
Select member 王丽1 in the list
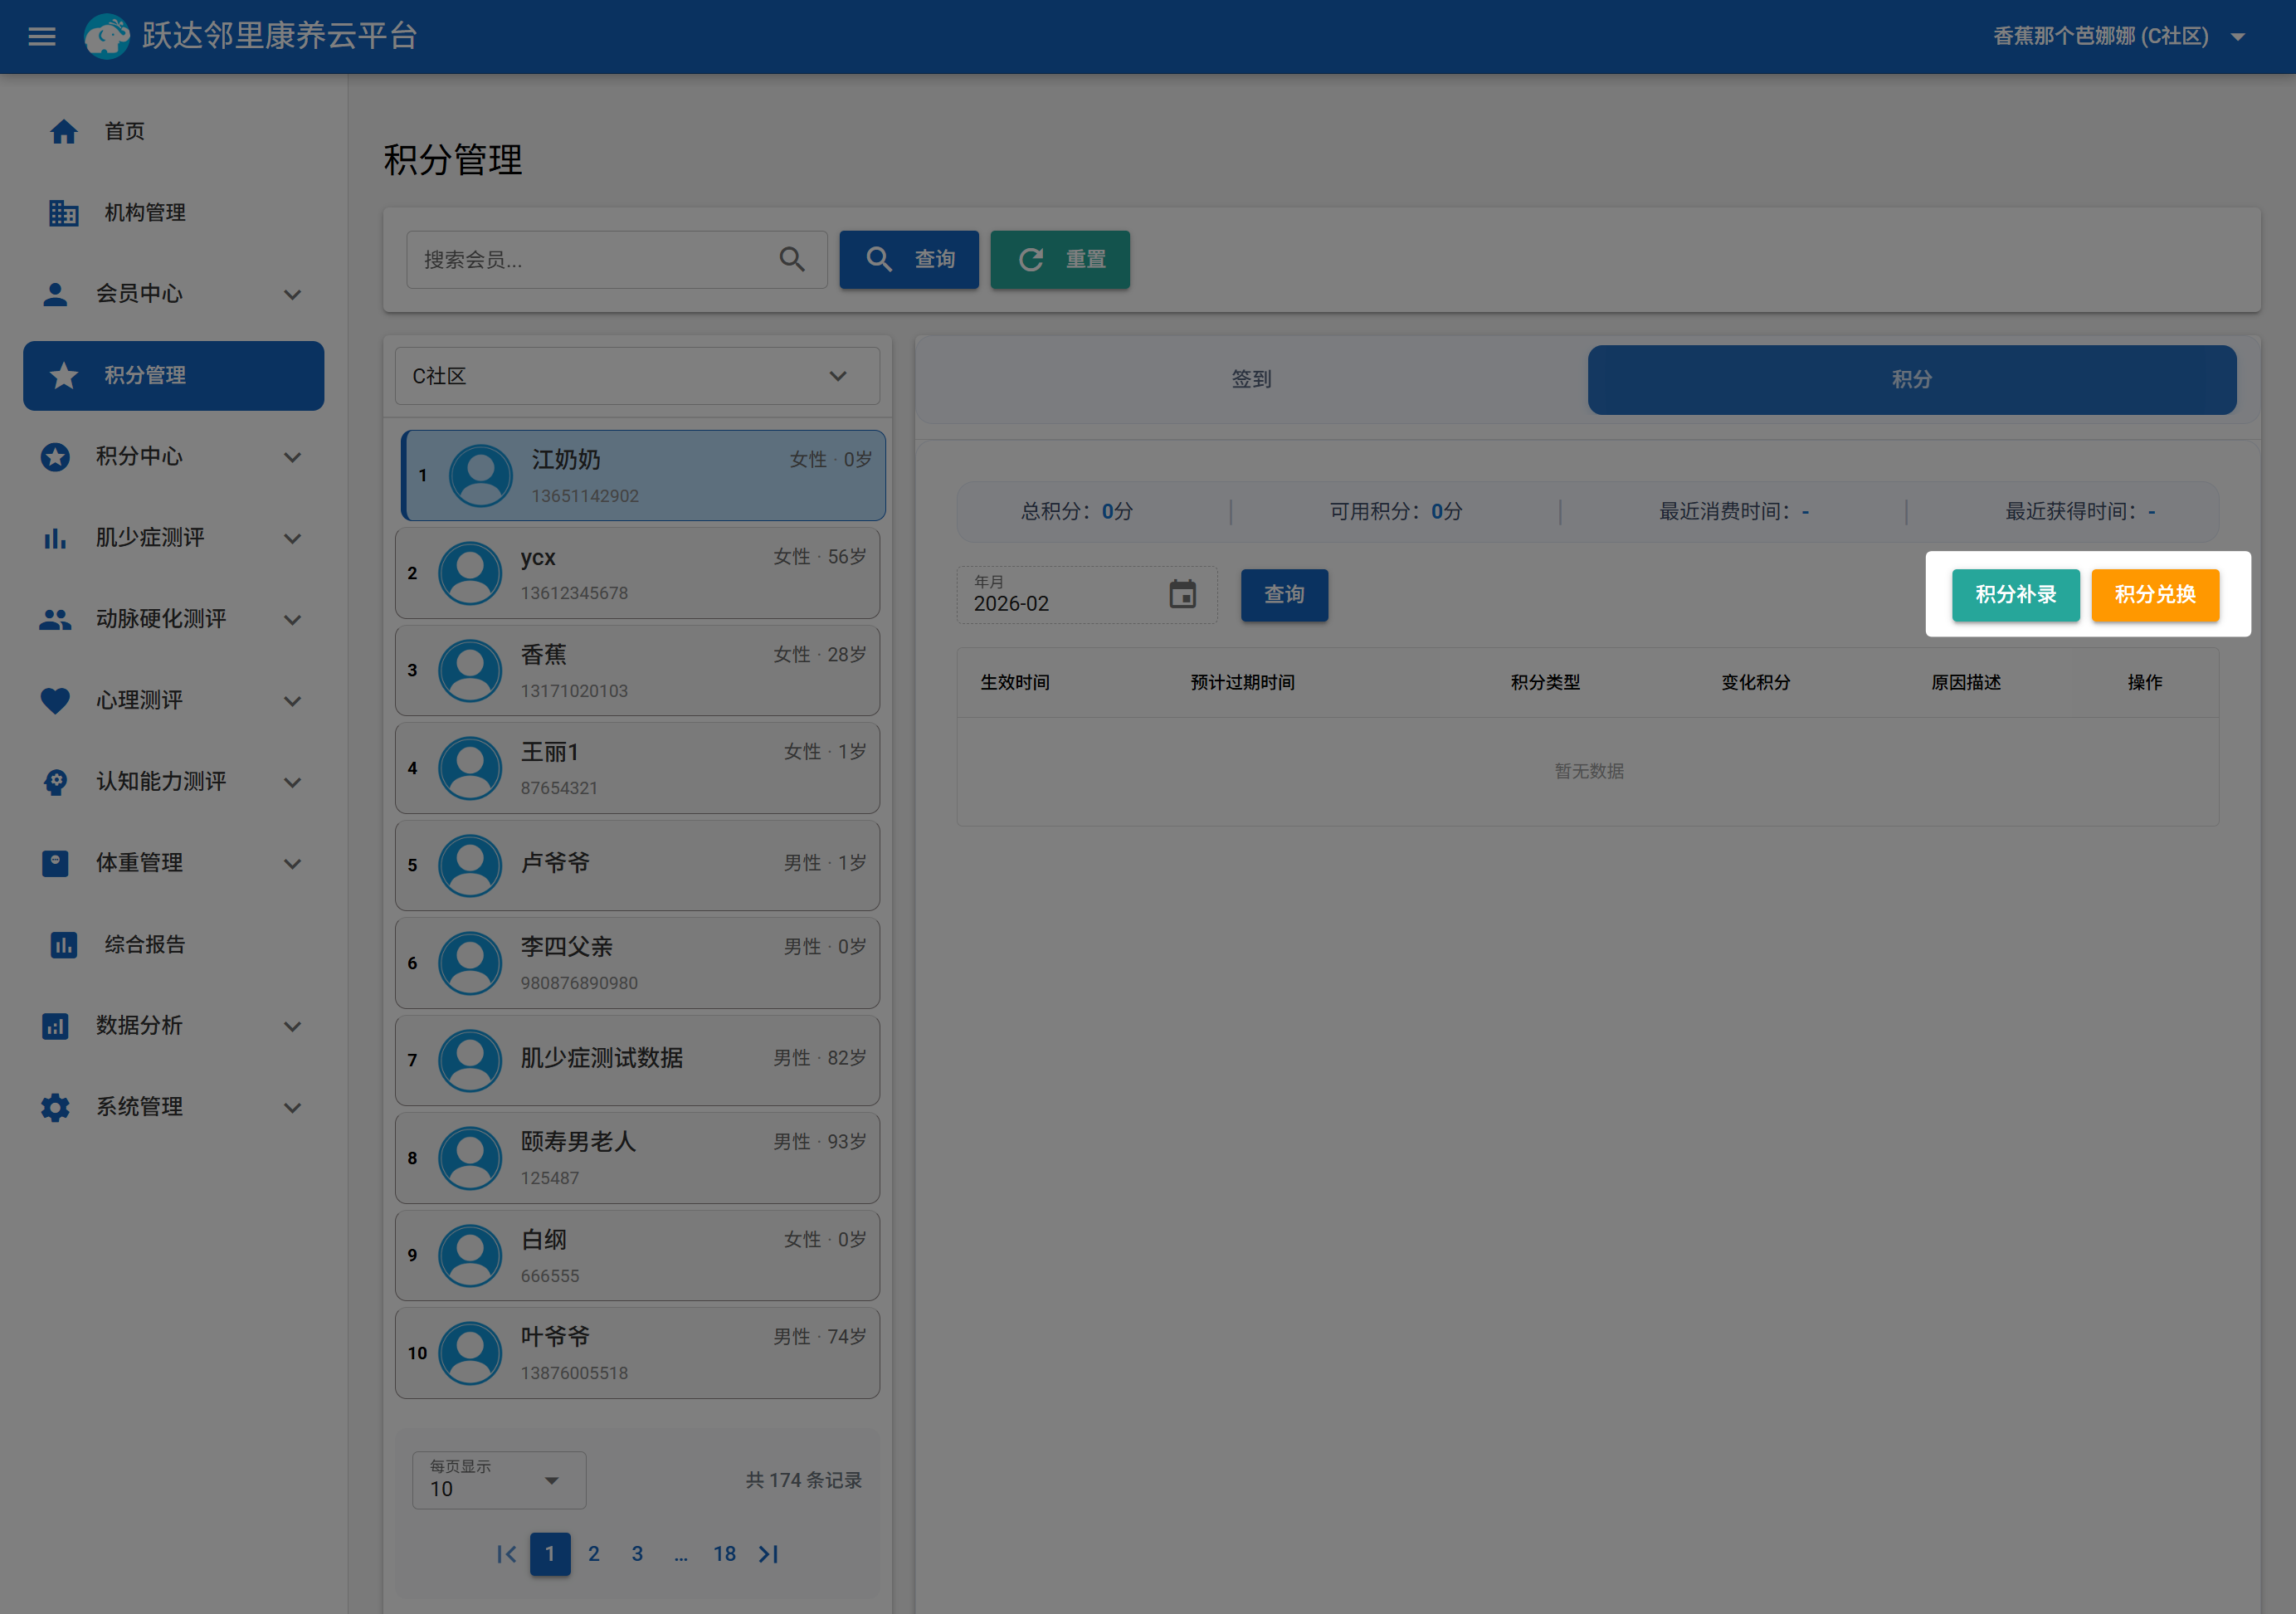[637, 769]
